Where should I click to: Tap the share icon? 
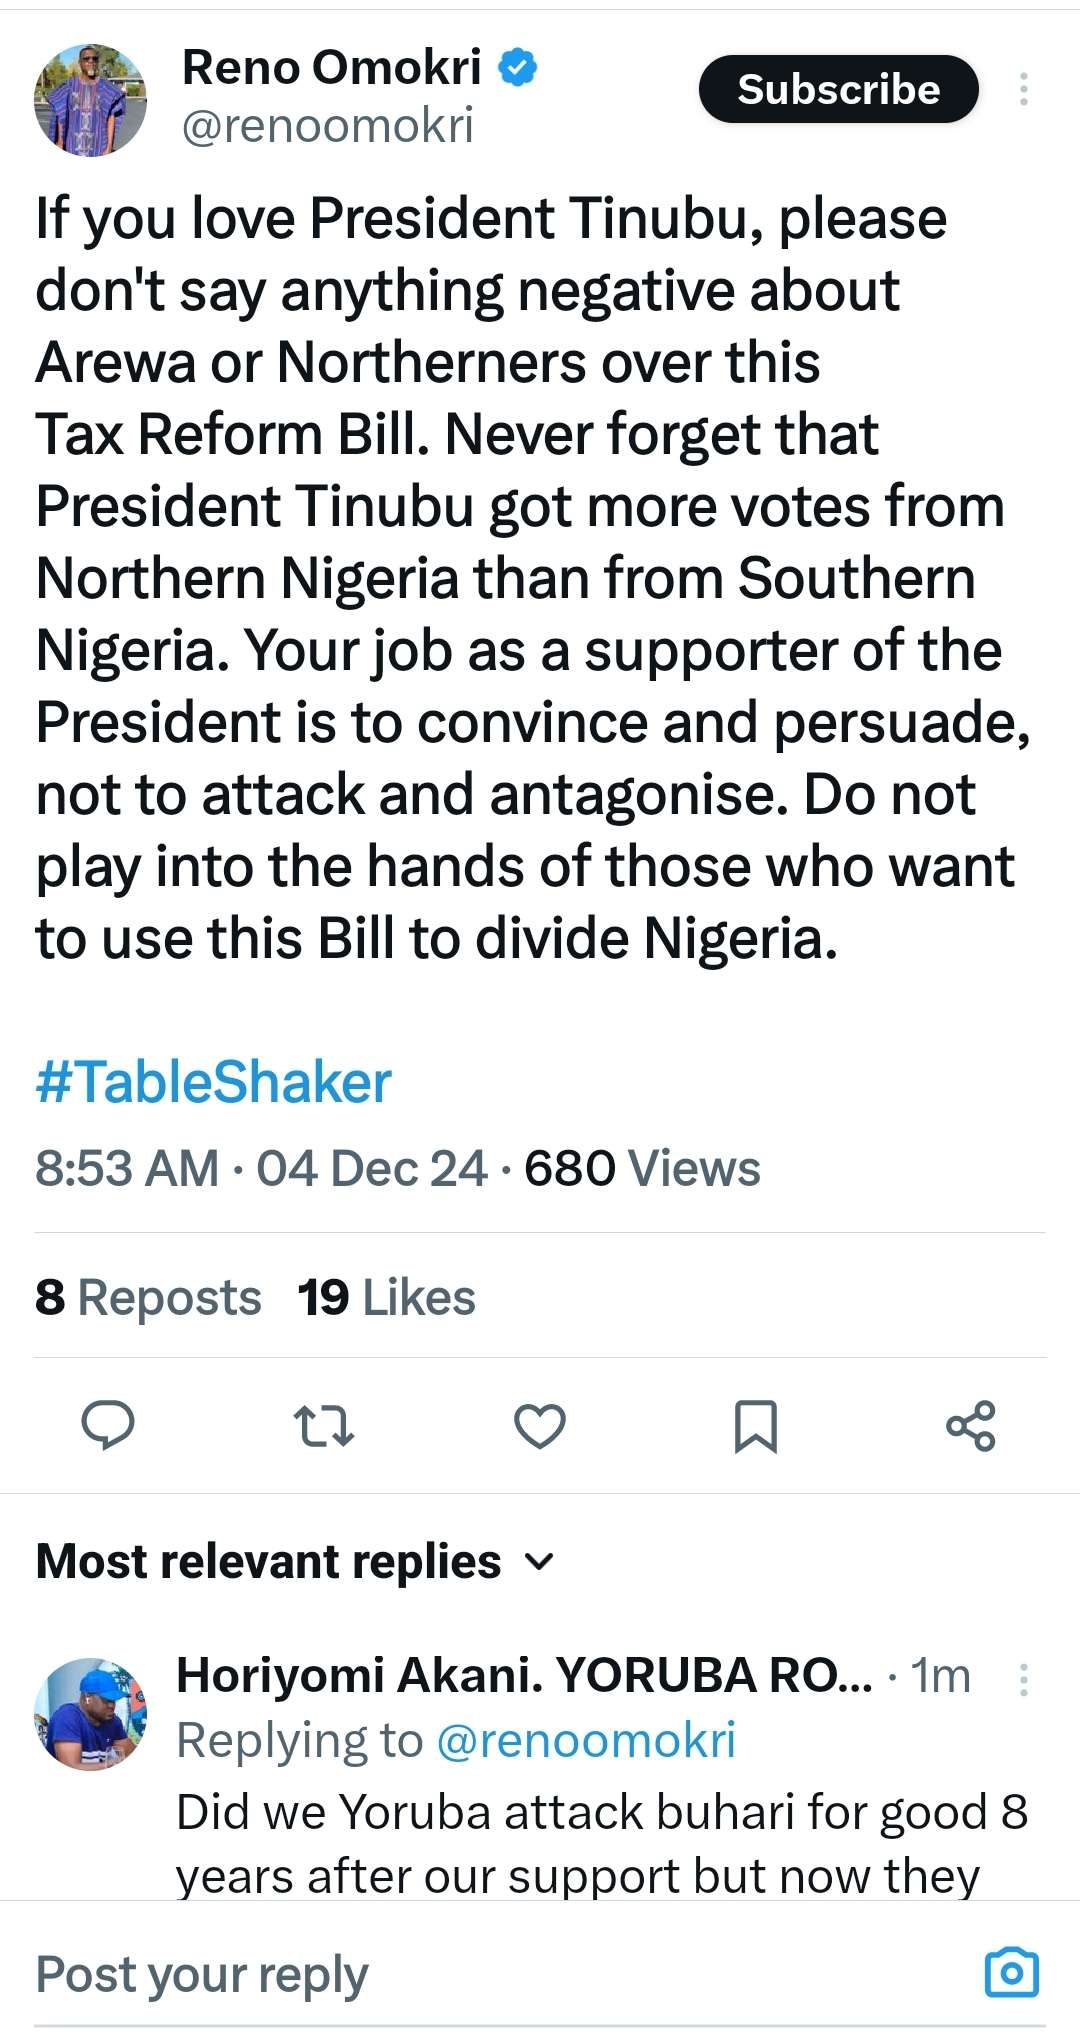[971, 1426]
